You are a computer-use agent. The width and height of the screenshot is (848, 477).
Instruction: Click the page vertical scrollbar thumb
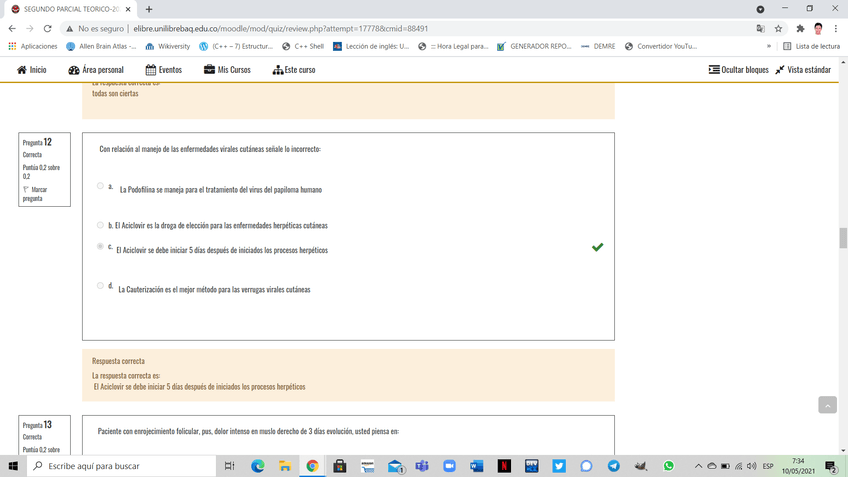click(x=843, y=238)
